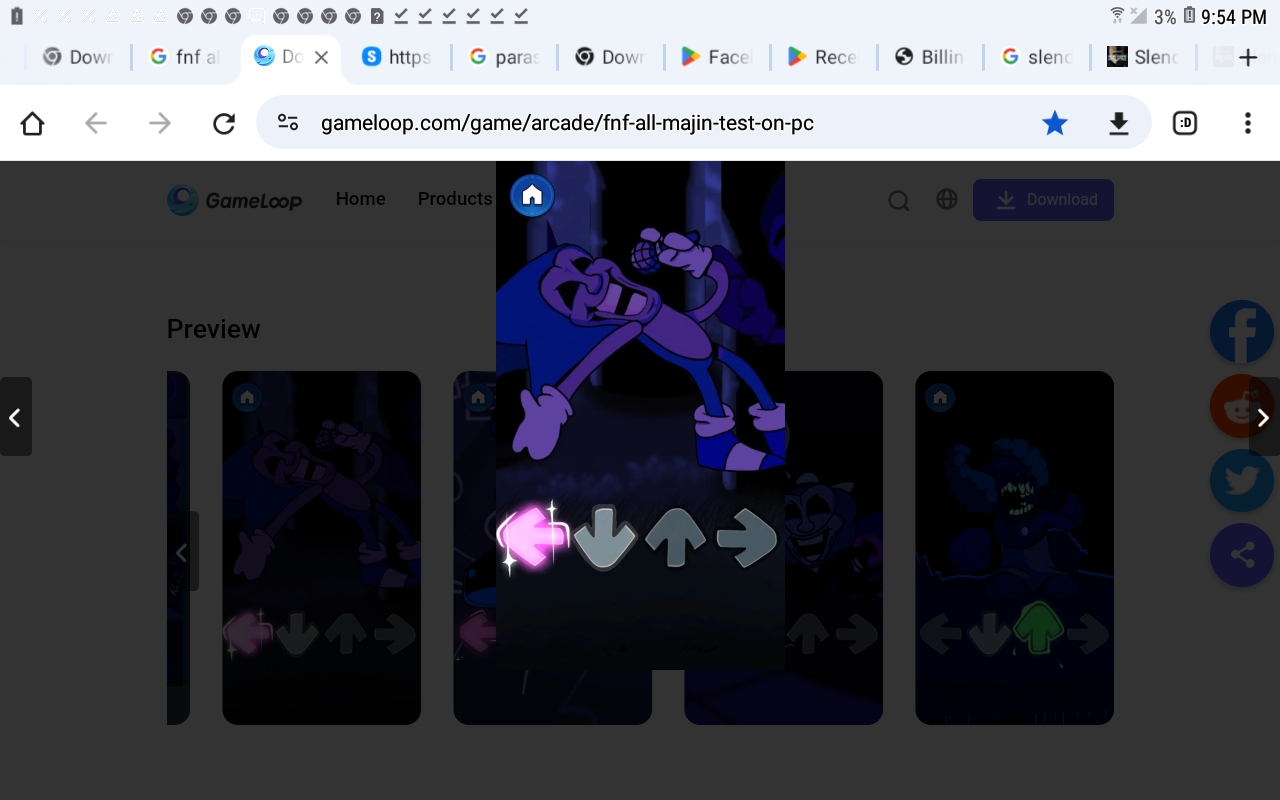The height and width of the screenshot is (800, 1280).
Task: Switch to the 'Facel' Play Store tab
Action: tap(716, 57)
